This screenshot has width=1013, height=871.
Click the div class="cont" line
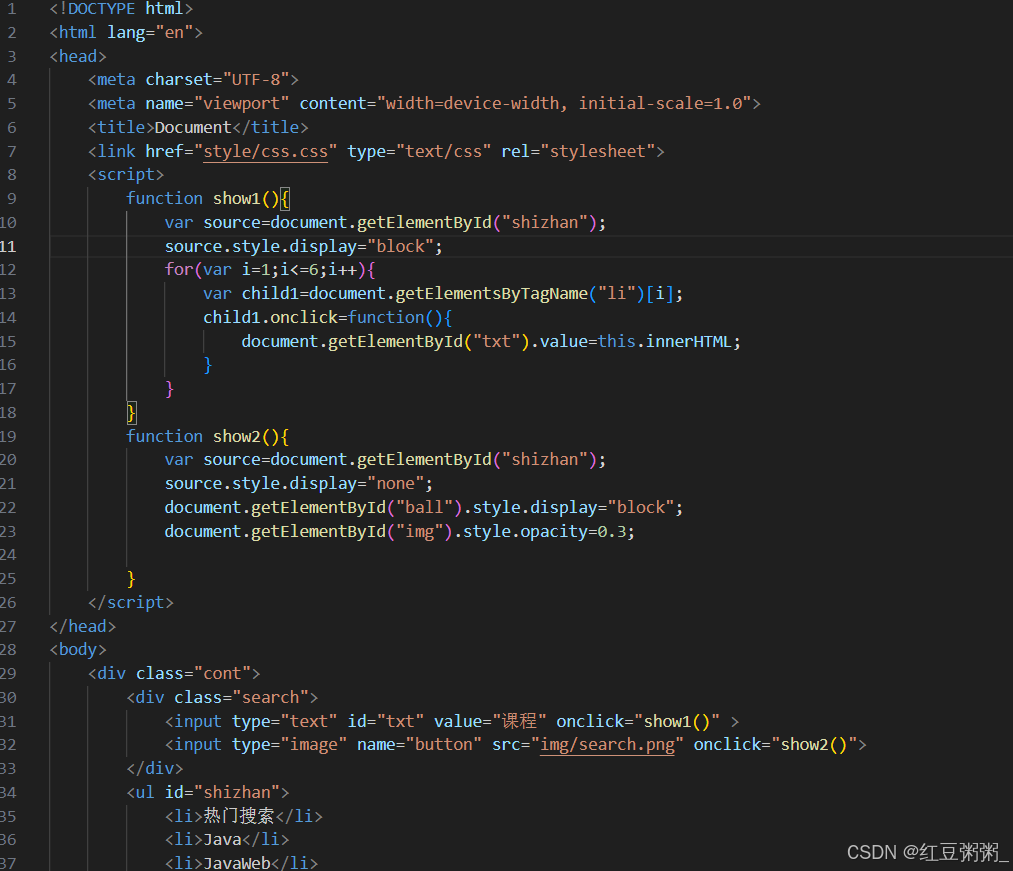click(174, 673)
